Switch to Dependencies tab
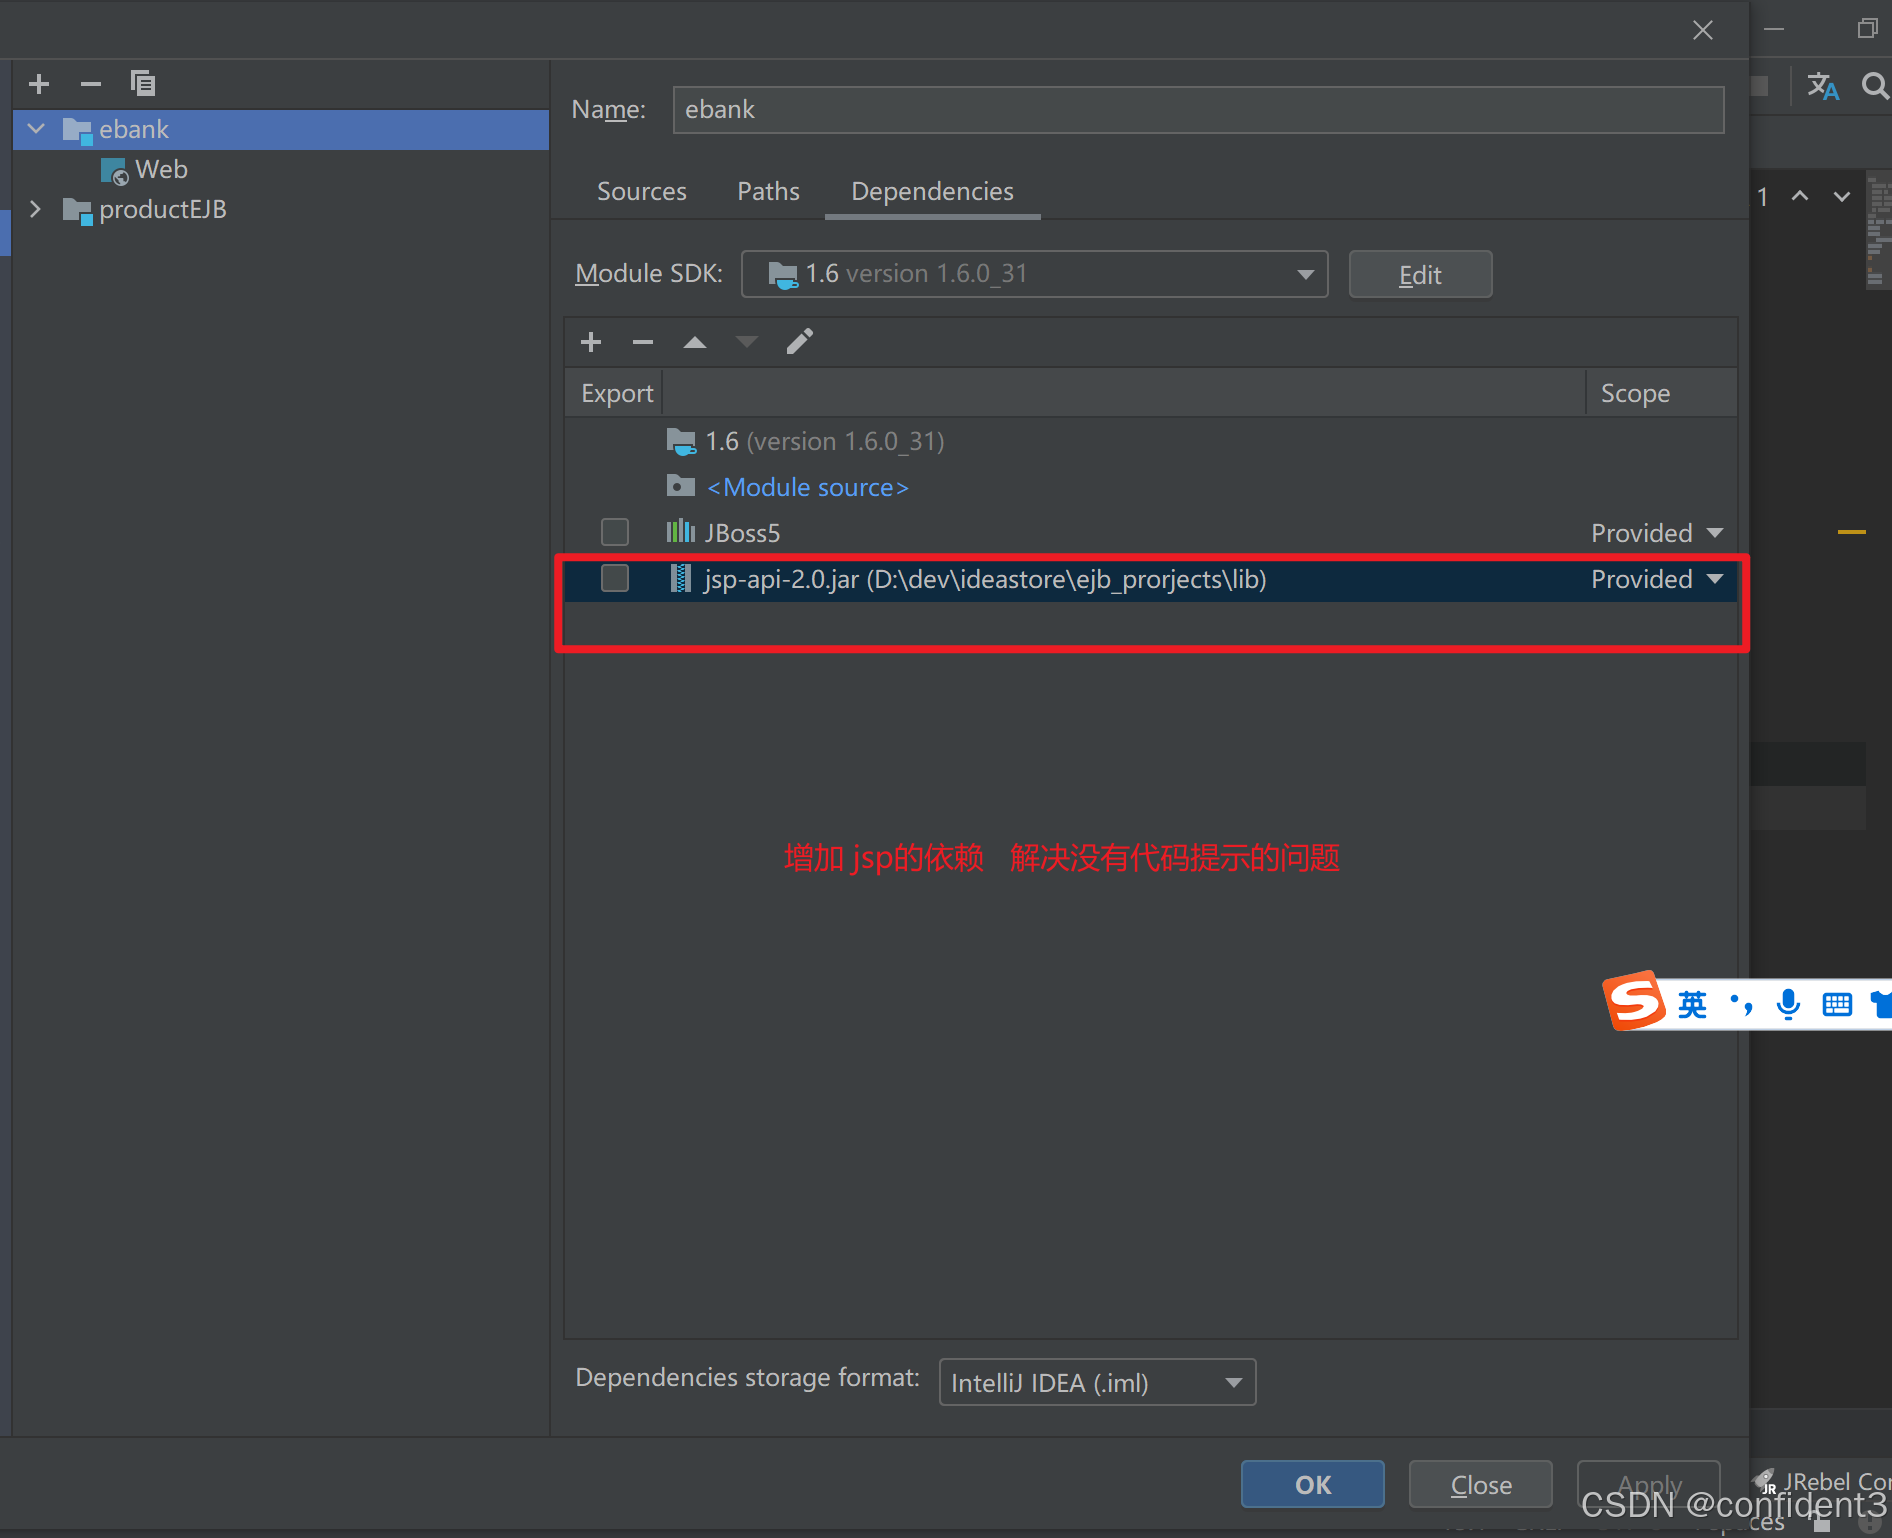The image size is (1892, 1538). (x=932, y=191)
